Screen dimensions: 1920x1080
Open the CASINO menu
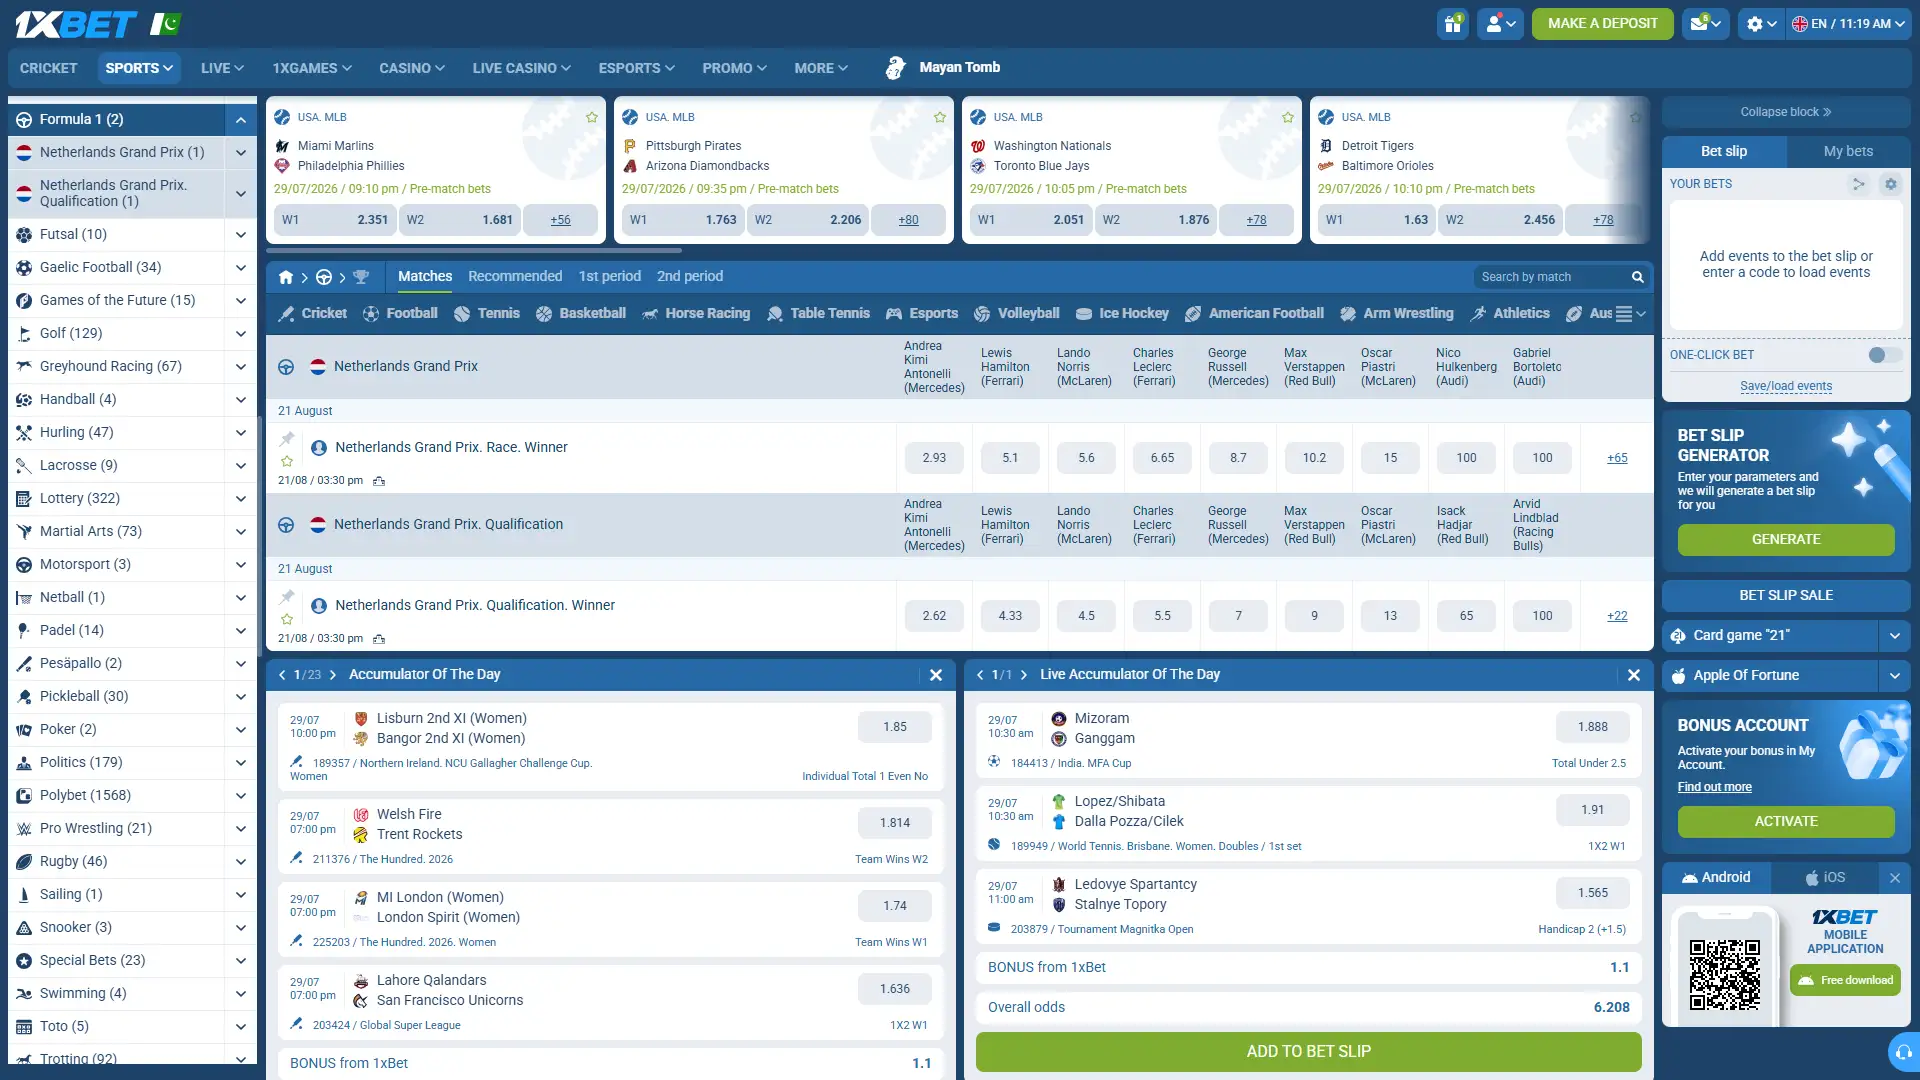(411, 68)
